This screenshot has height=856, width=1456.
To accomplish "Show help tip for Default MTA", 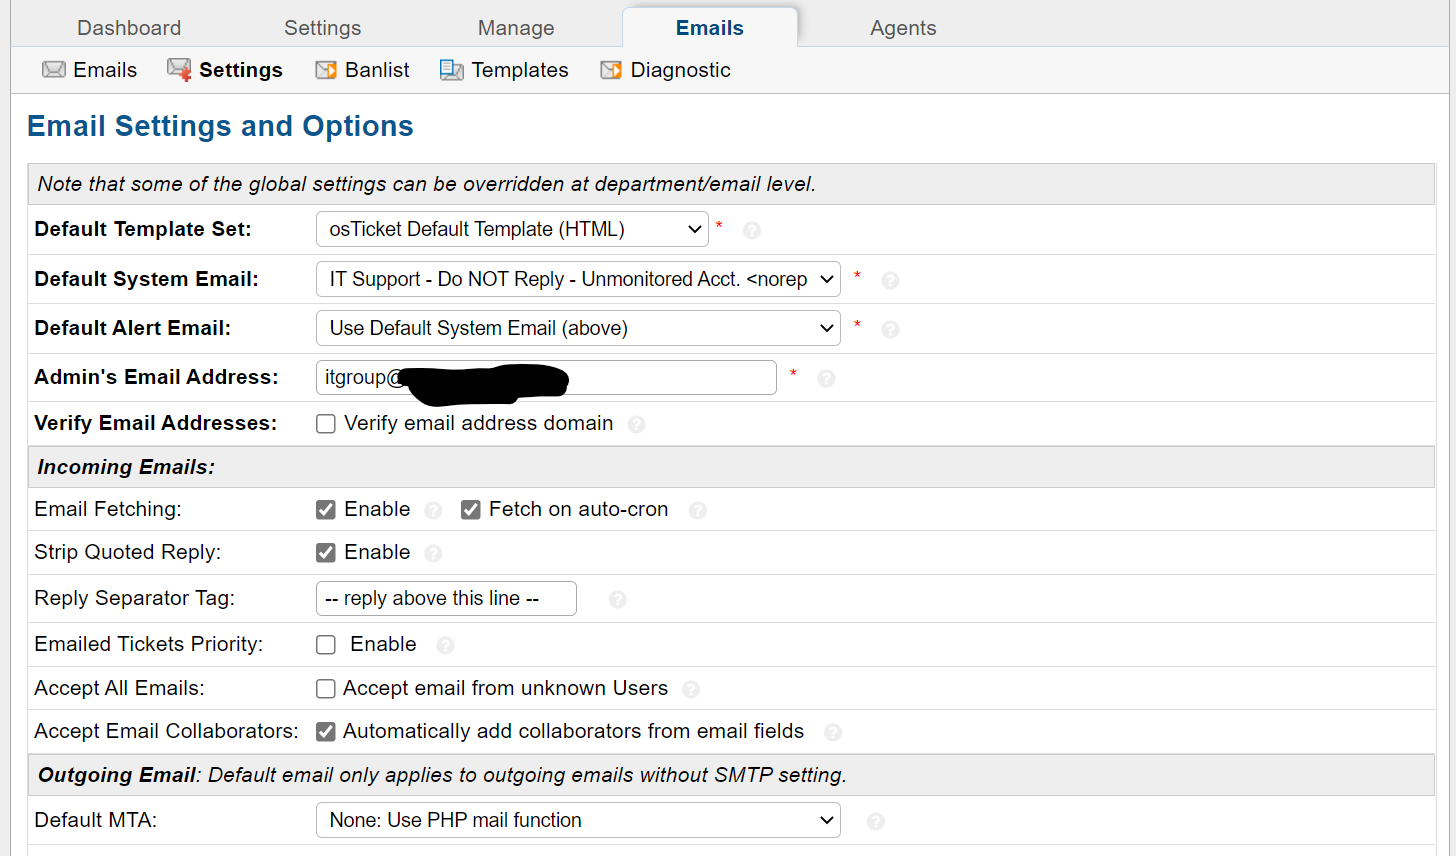I will pyautogui.click(x=876, y=821).
